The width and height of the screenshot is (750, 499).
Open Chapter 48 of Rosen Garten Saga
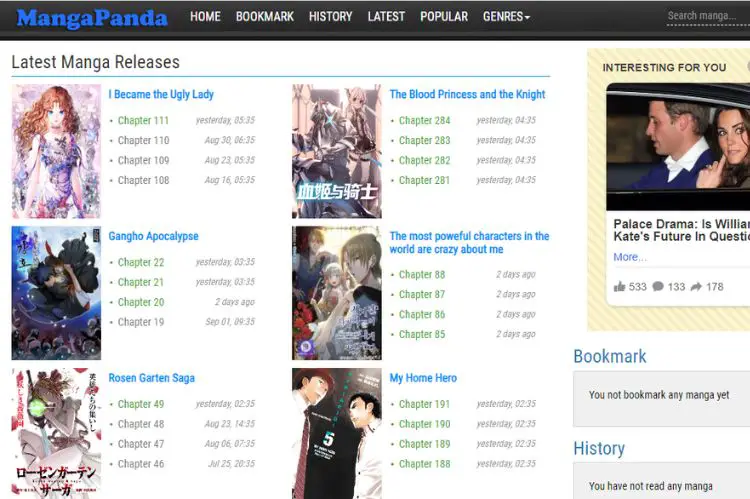[x=141, y=424]
